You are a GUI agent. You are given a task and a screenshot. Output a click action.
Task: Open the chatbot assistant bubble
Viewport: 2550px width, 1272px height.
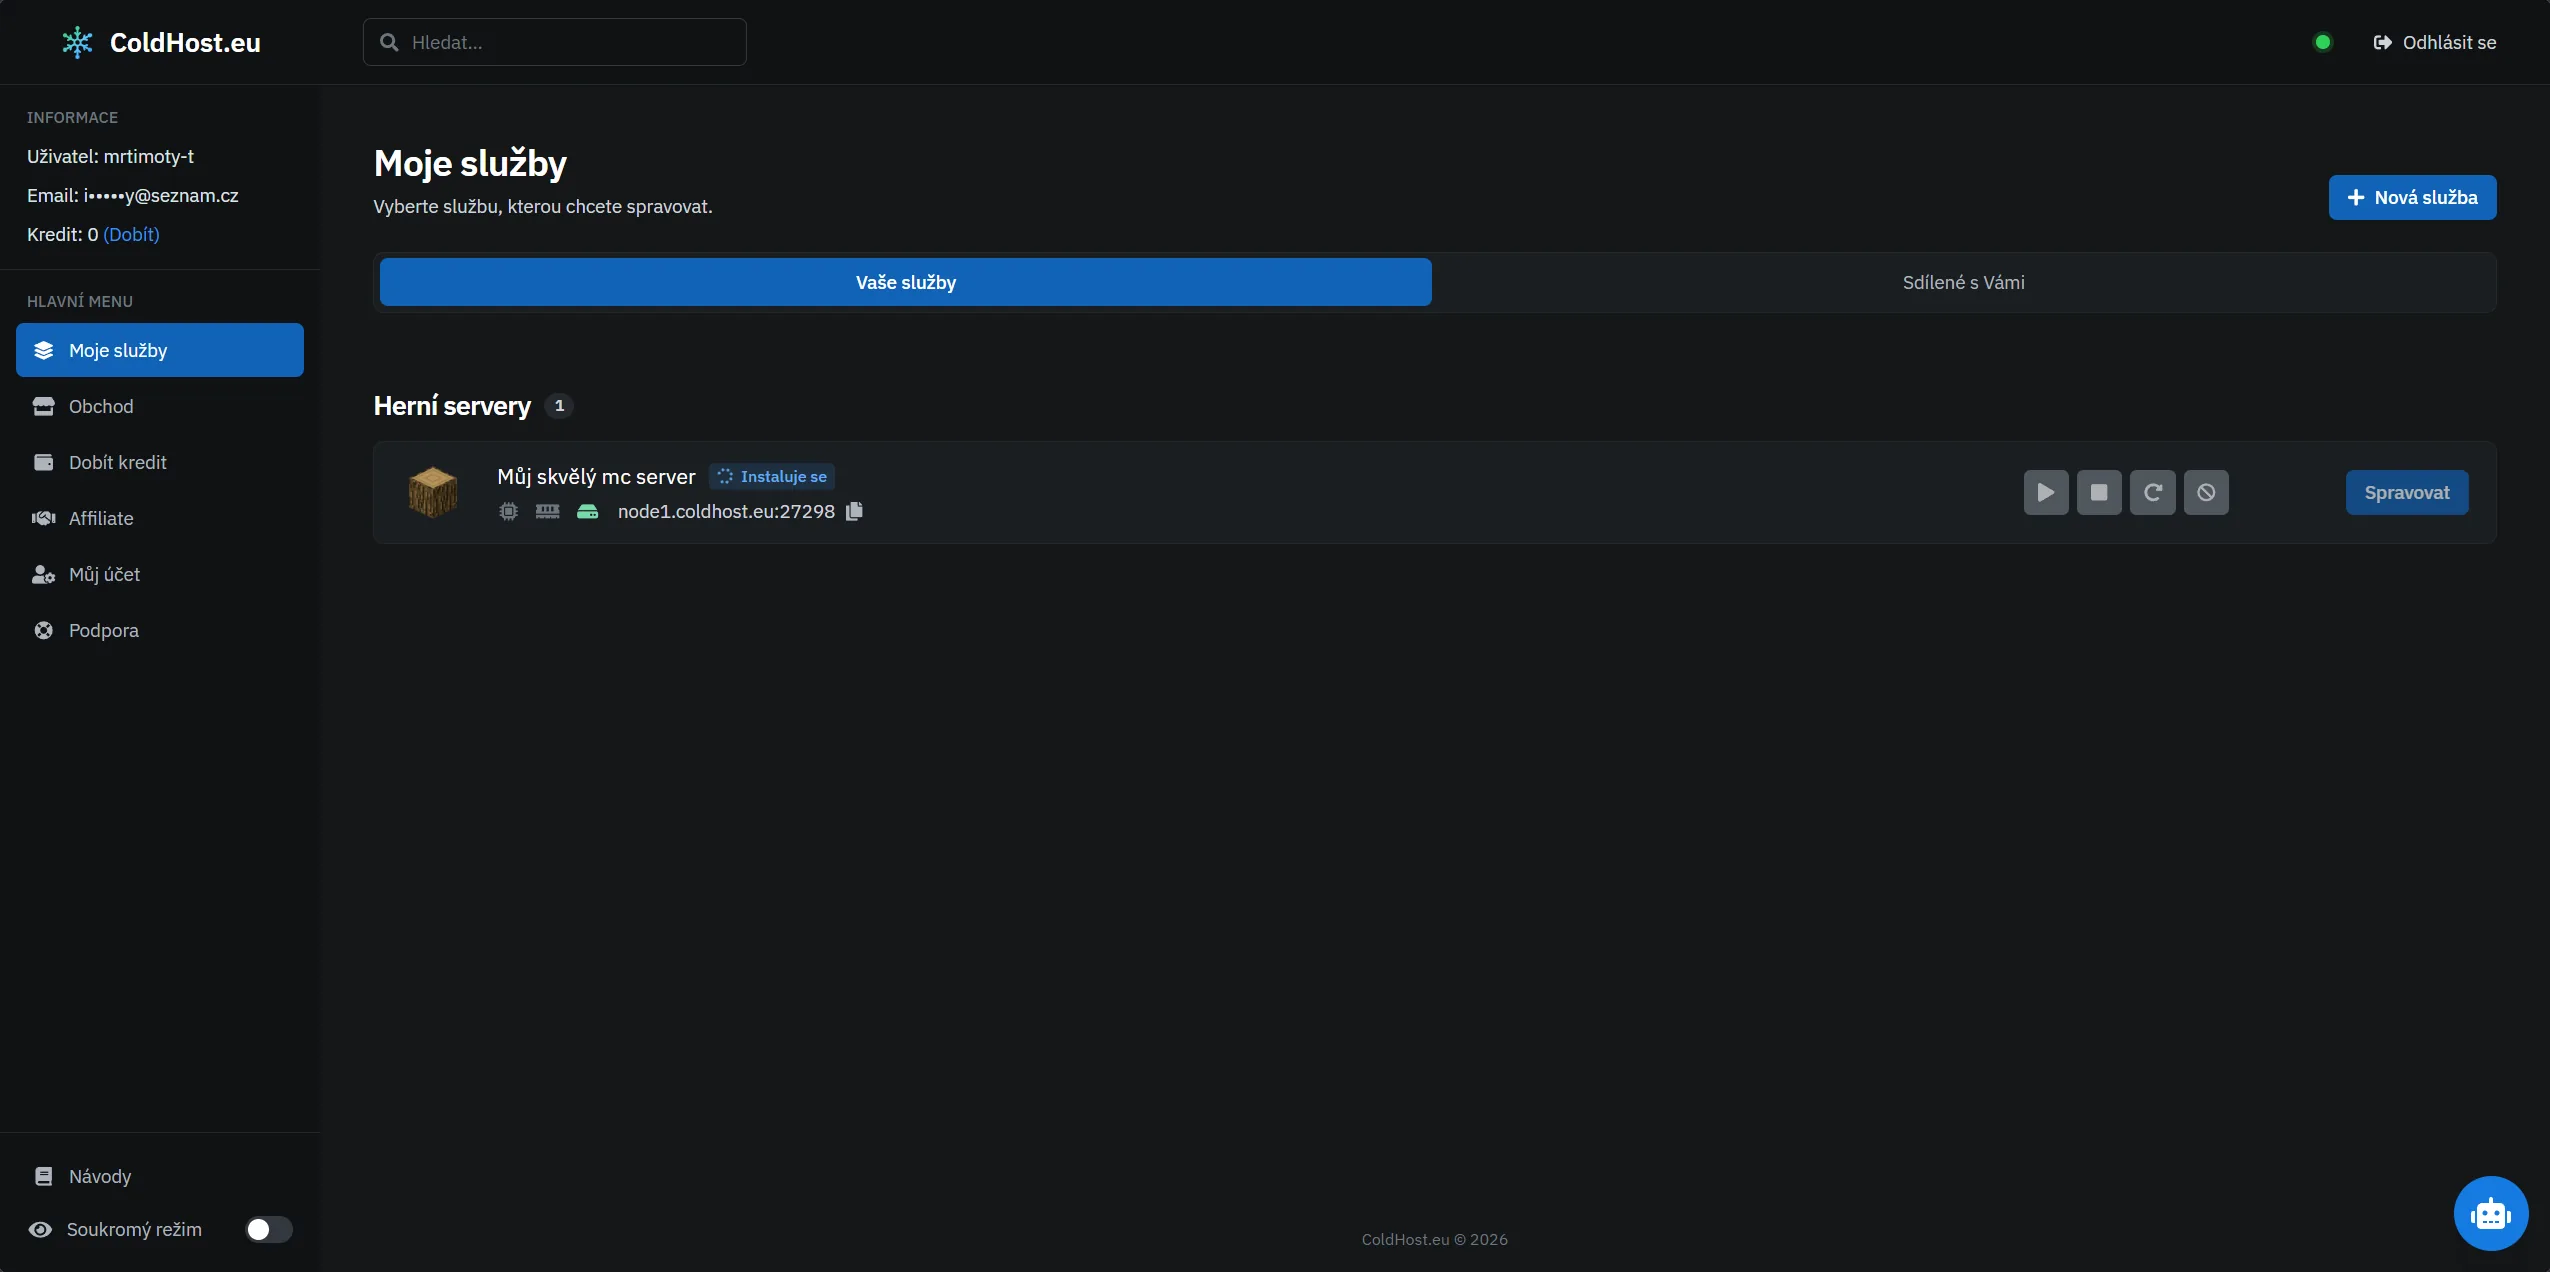pos(2491,1213)
